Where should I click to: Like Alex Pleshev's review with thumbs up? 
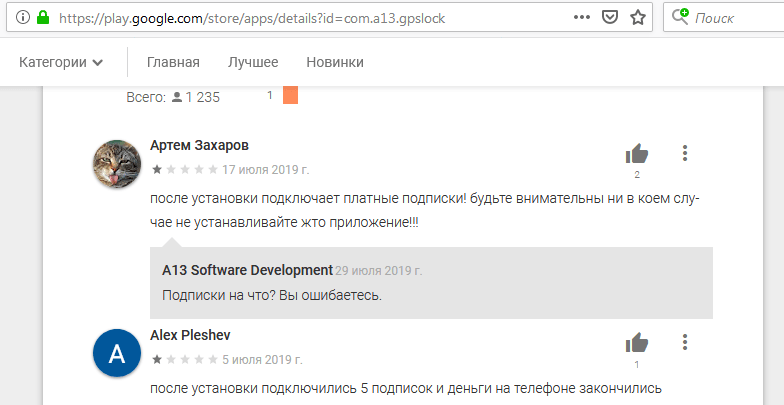coord(637,343)
